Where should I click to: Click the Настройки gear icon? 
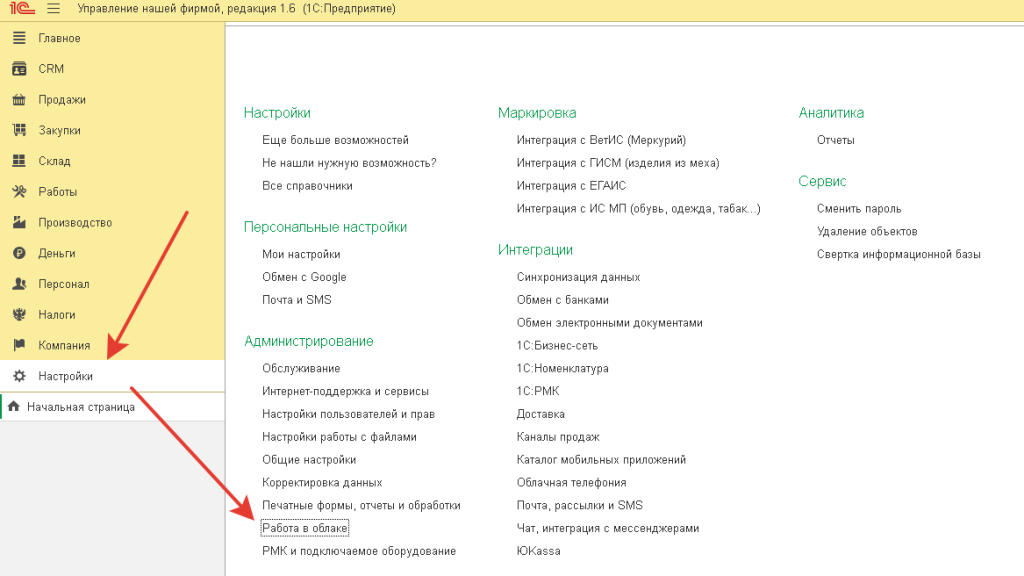point(19,376)
